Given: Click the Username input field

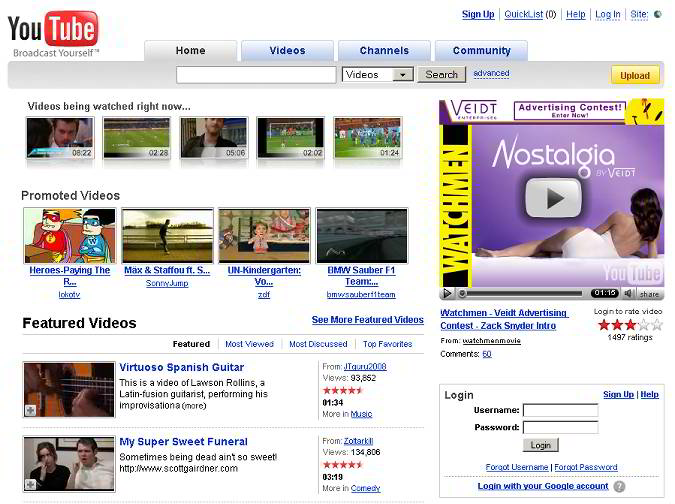Looking at the screenshot, I should (560, 410).
